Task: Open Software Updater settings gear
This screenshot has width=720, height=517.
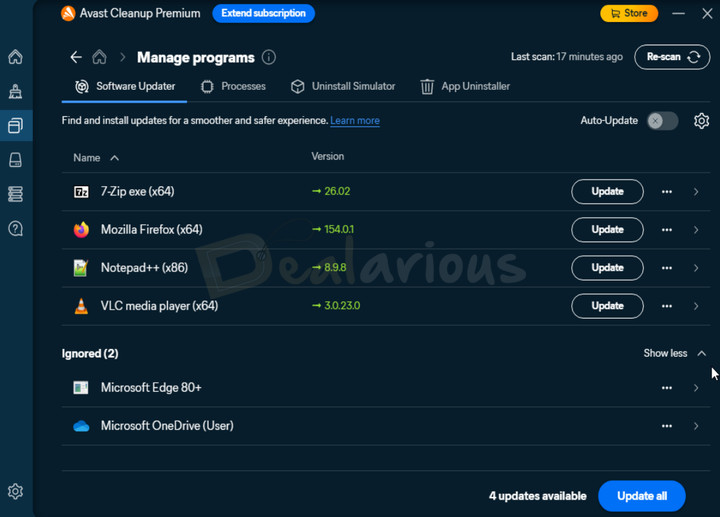Action: pos(701,121)
